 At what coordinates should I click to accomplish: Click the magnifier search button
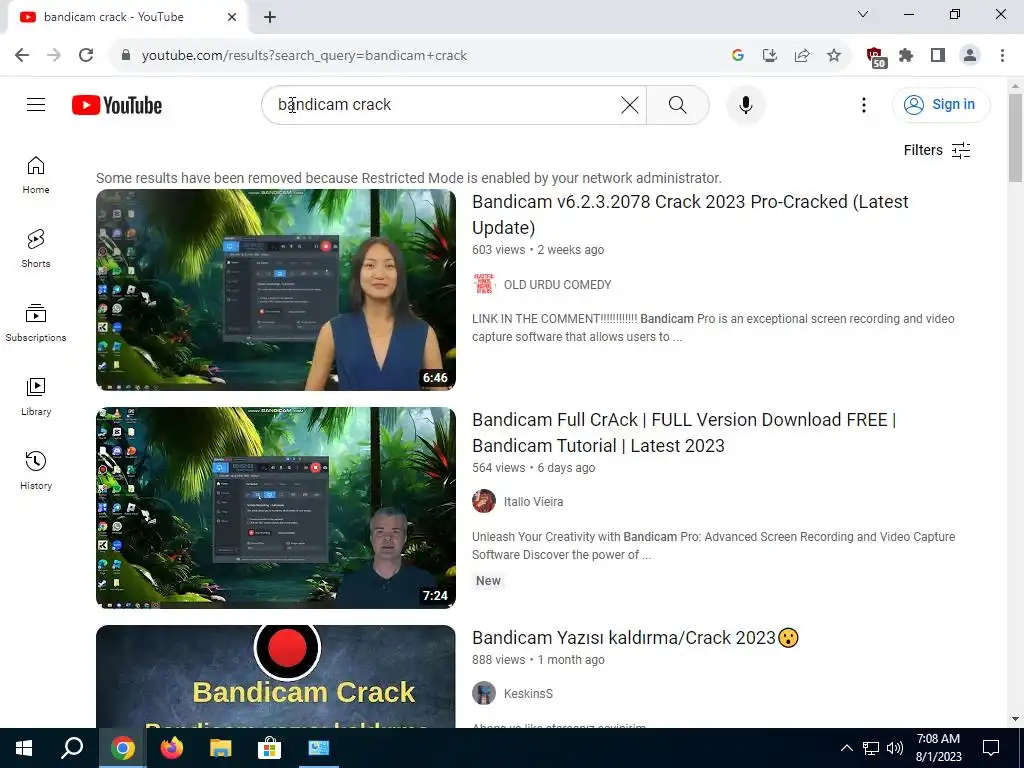(678, 104)
